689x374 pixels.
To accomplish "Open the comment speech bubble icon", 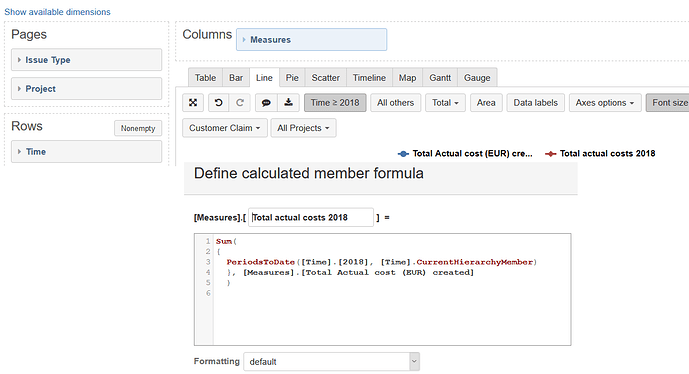I will point(266,103).
